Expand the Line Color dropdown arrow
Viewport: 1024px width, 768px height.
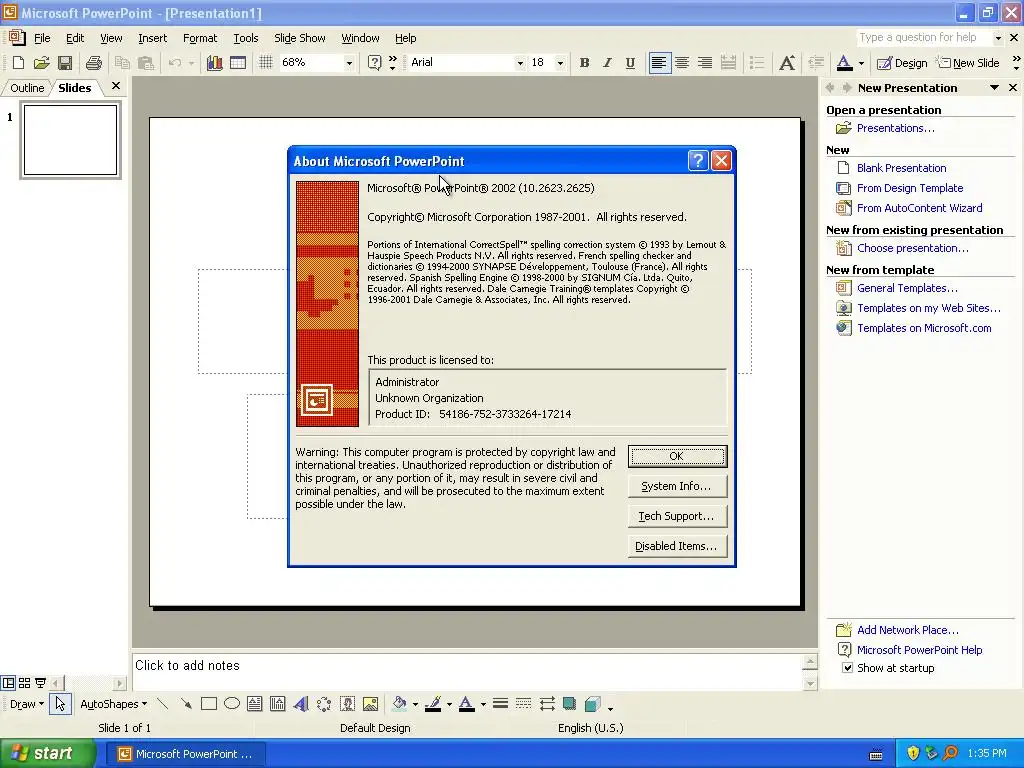tap(449, 704)
